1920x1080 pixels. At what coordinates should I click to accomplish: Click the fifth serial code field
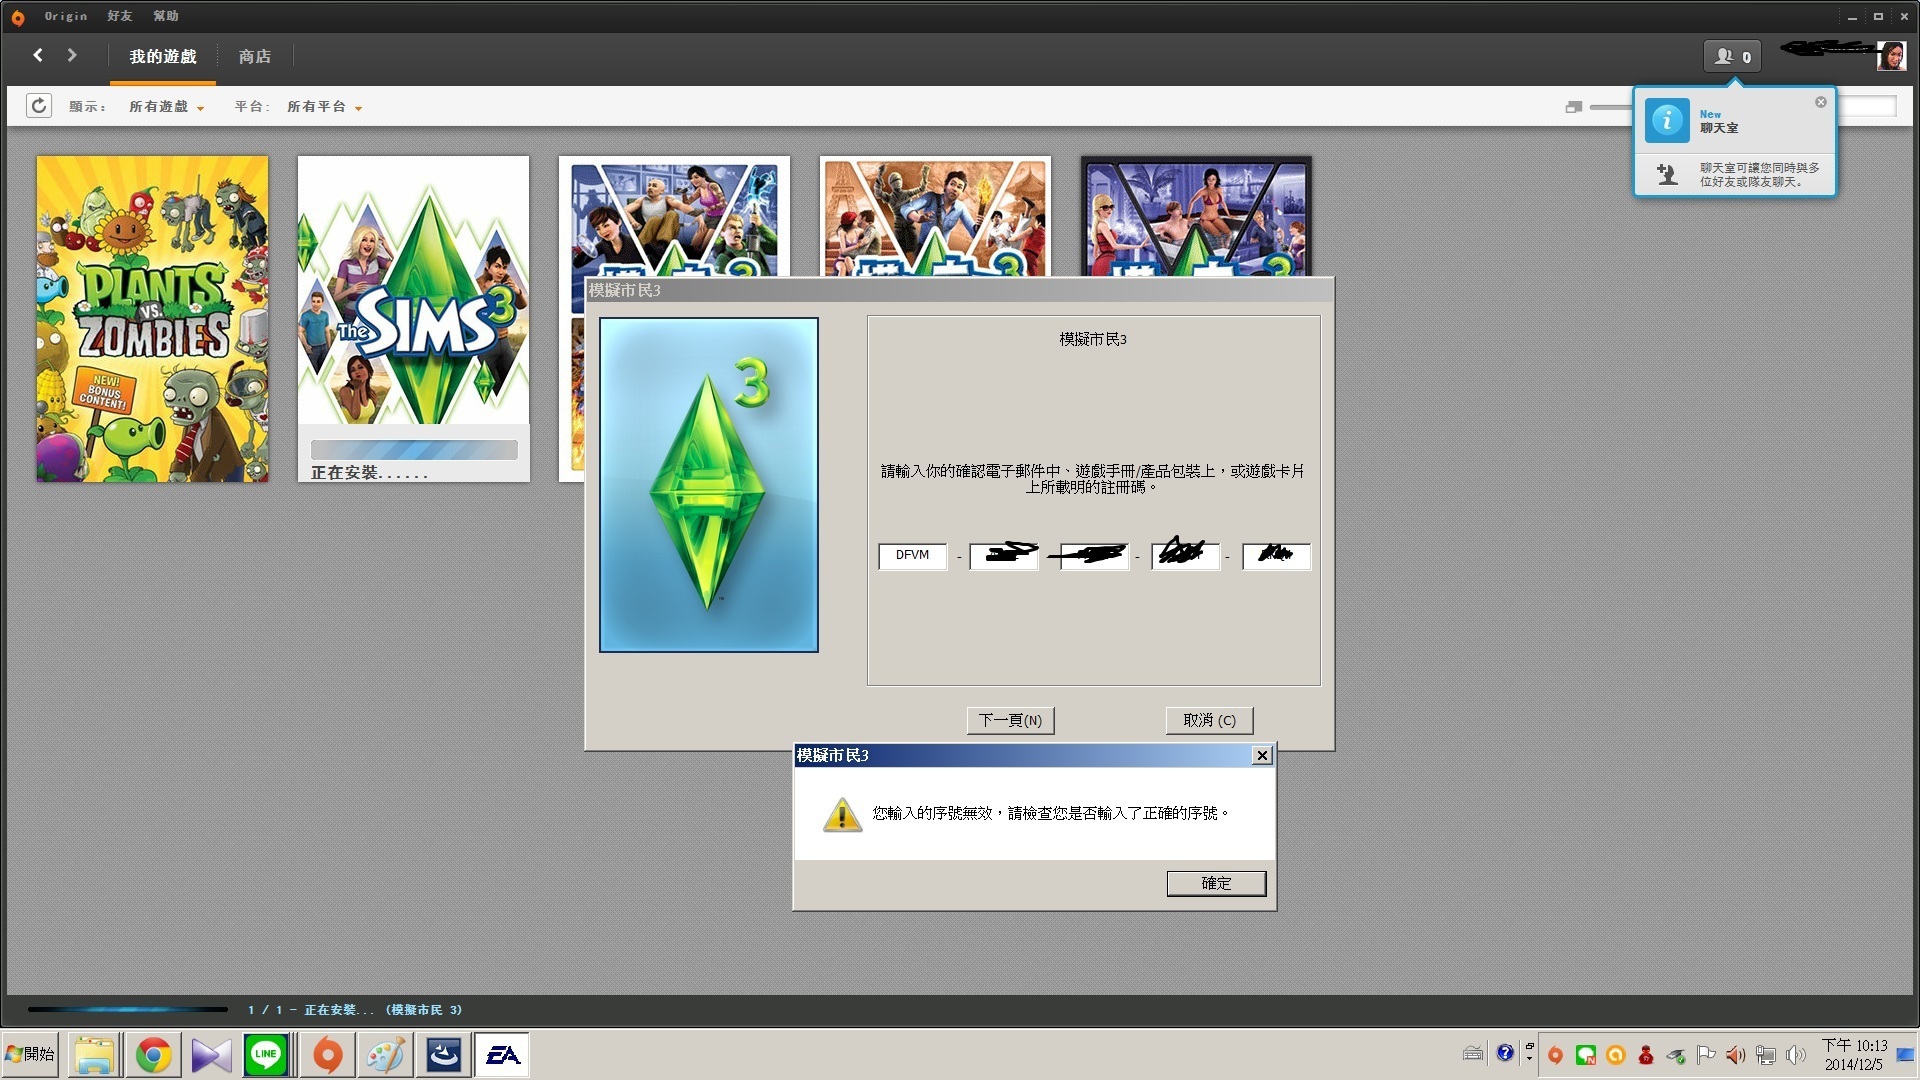[1277, 556]
